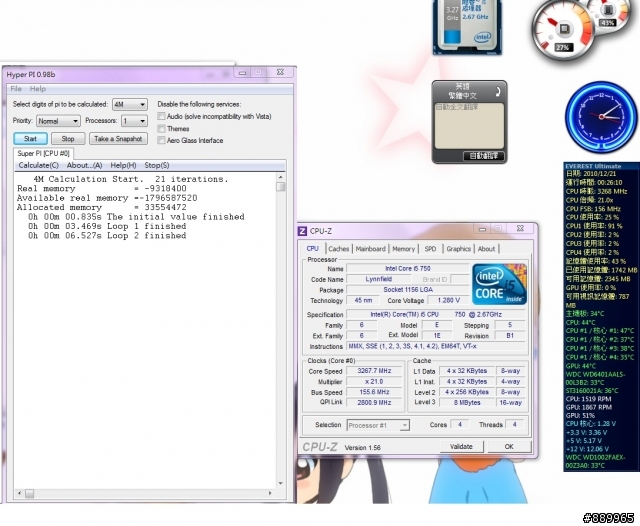The image size is (640, 526).
Task: Click the blue analog clock gadget
Action: point(601,116)
